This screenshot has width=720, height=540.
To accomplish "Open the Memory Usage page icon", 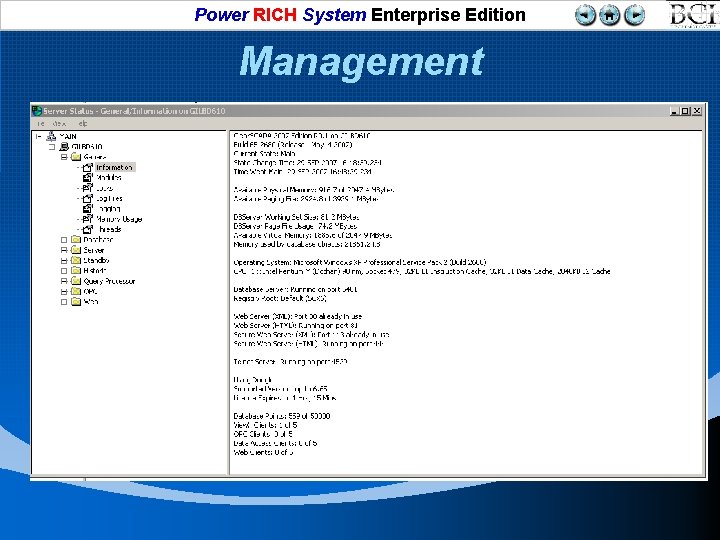I will point(88,219).
